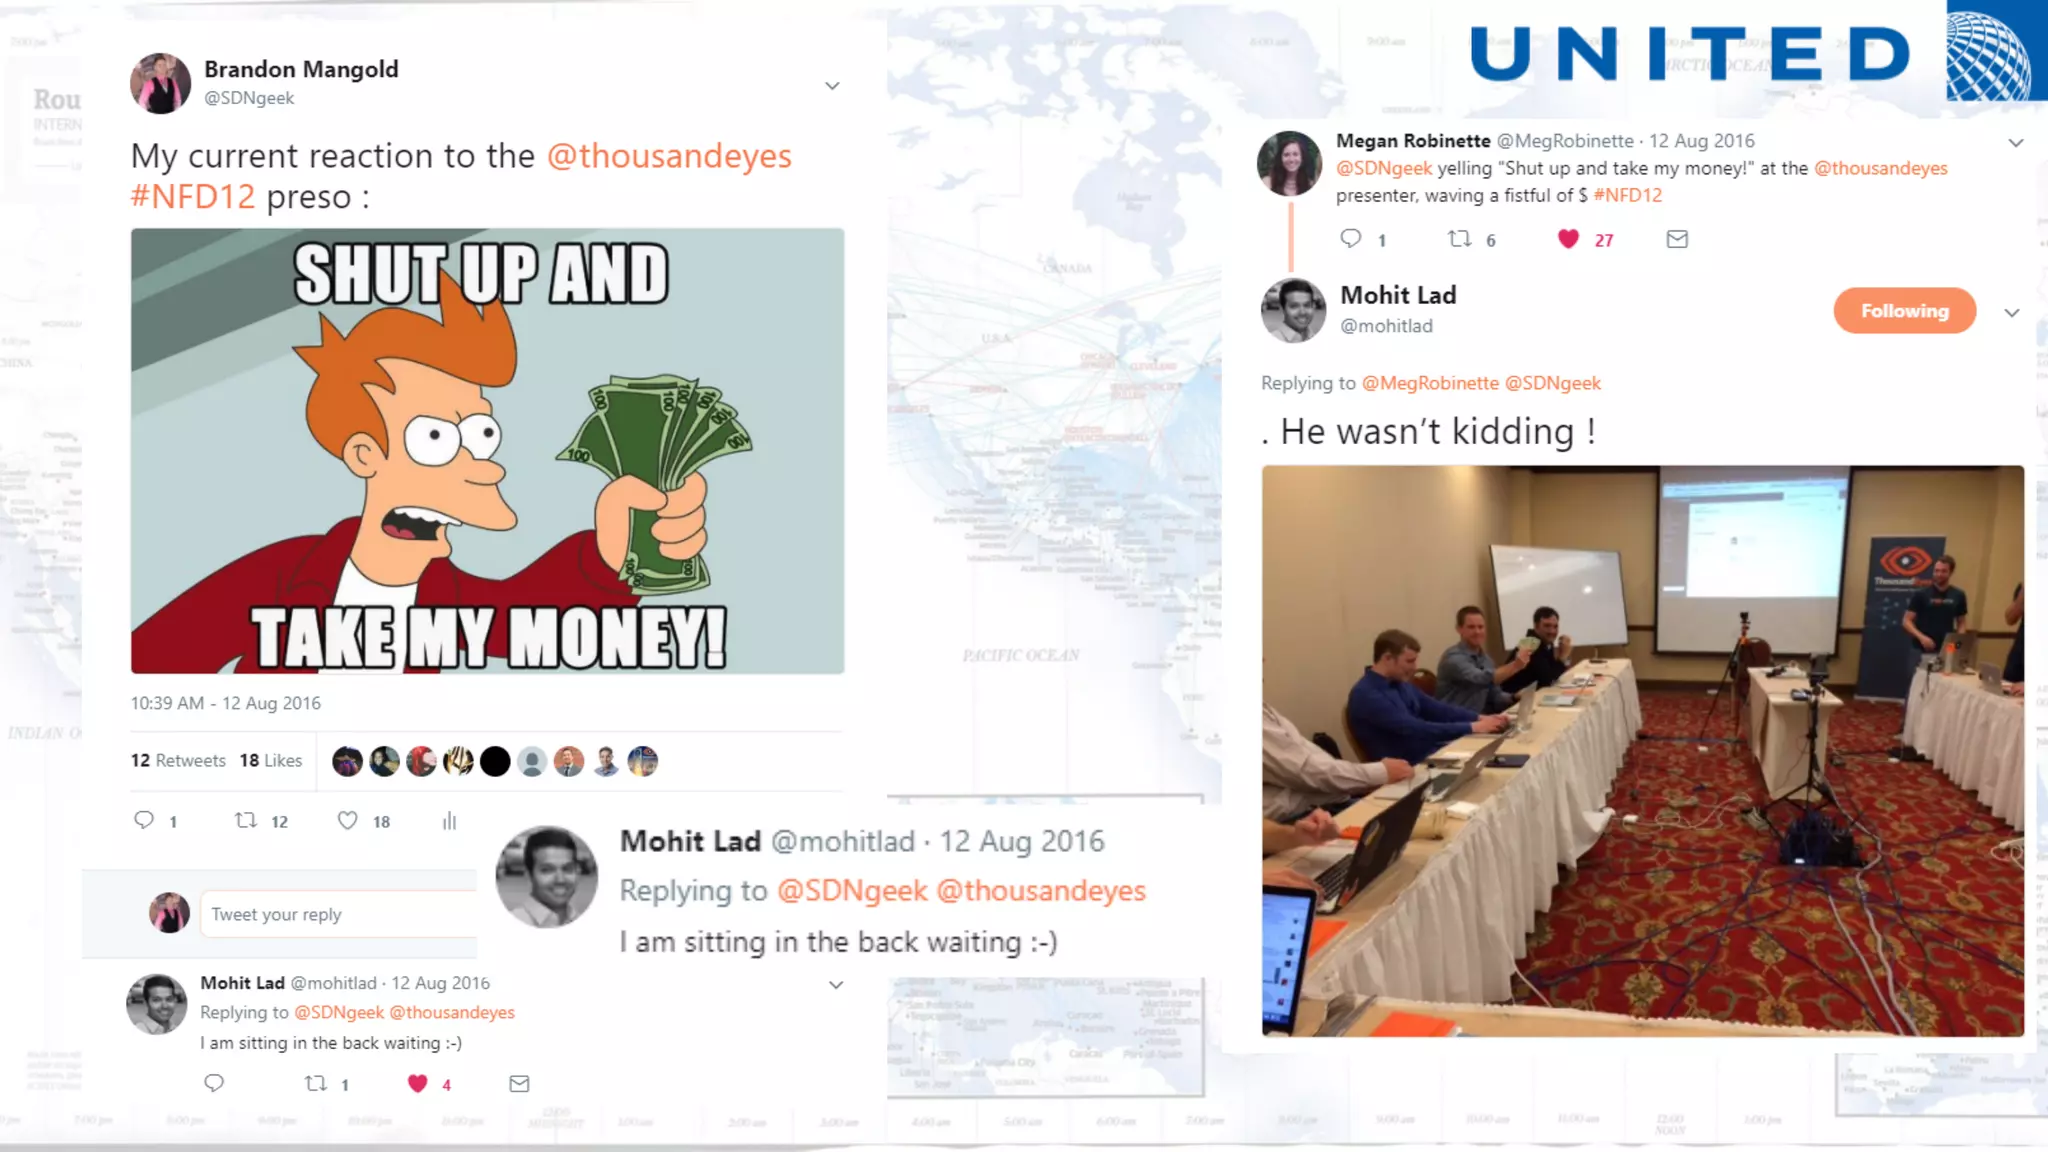Click the orange Following button
Viewport: 2048px width, 1152px height.
click(x=1904, y=311)
